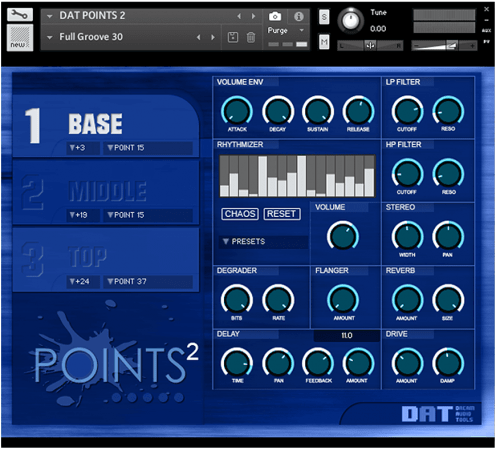Open the snapshot dropdown Full Groove 30
496x450 pixels.
50,37
